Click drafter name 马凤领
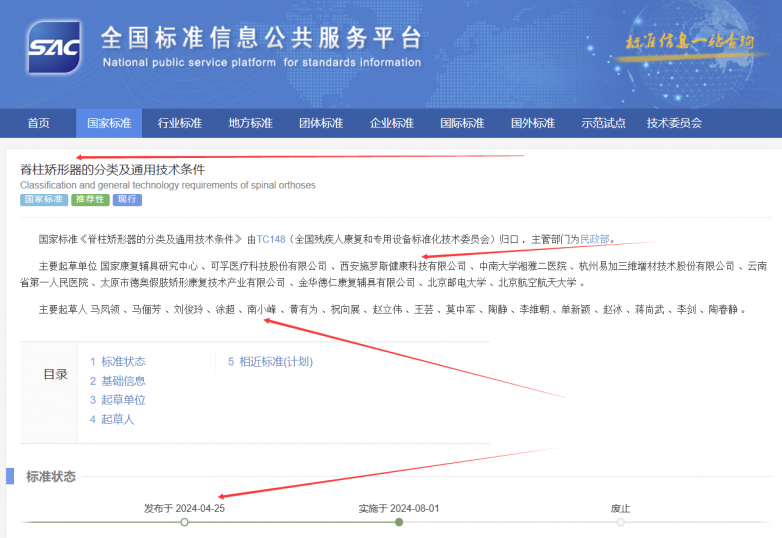 click(x=105, y=310)
